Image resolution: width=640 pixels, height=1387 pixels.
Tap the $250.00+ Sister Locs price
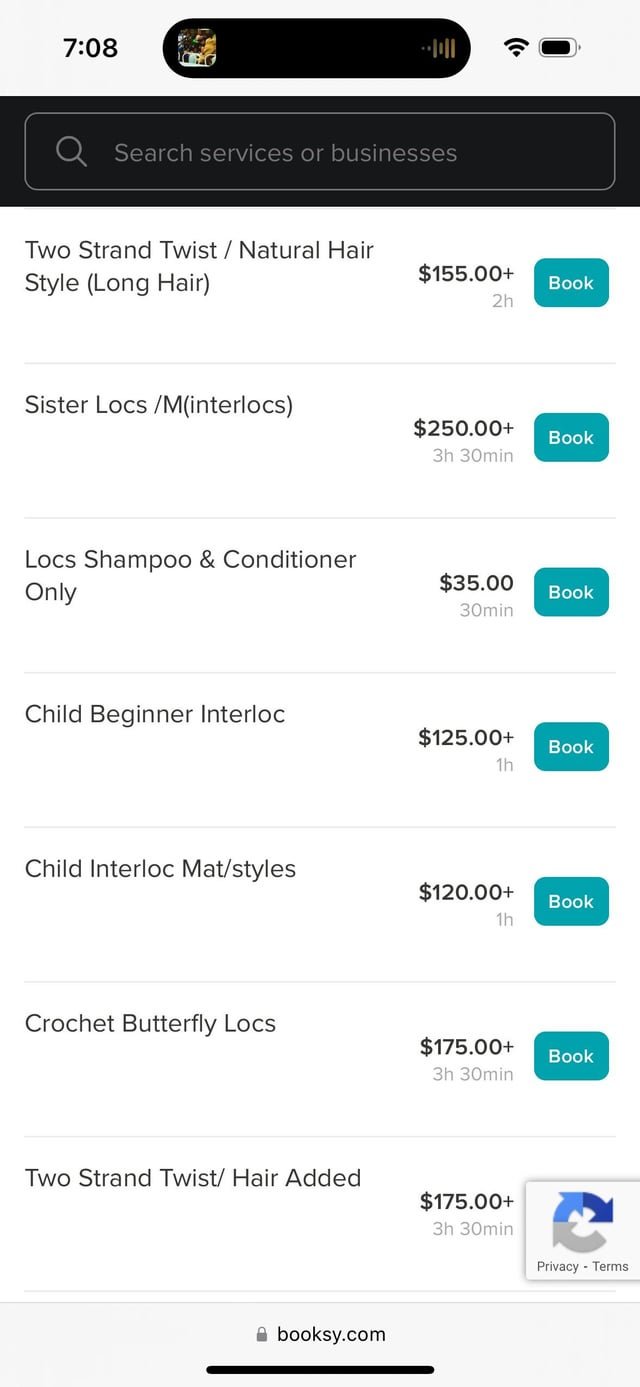tap(464, 428)
